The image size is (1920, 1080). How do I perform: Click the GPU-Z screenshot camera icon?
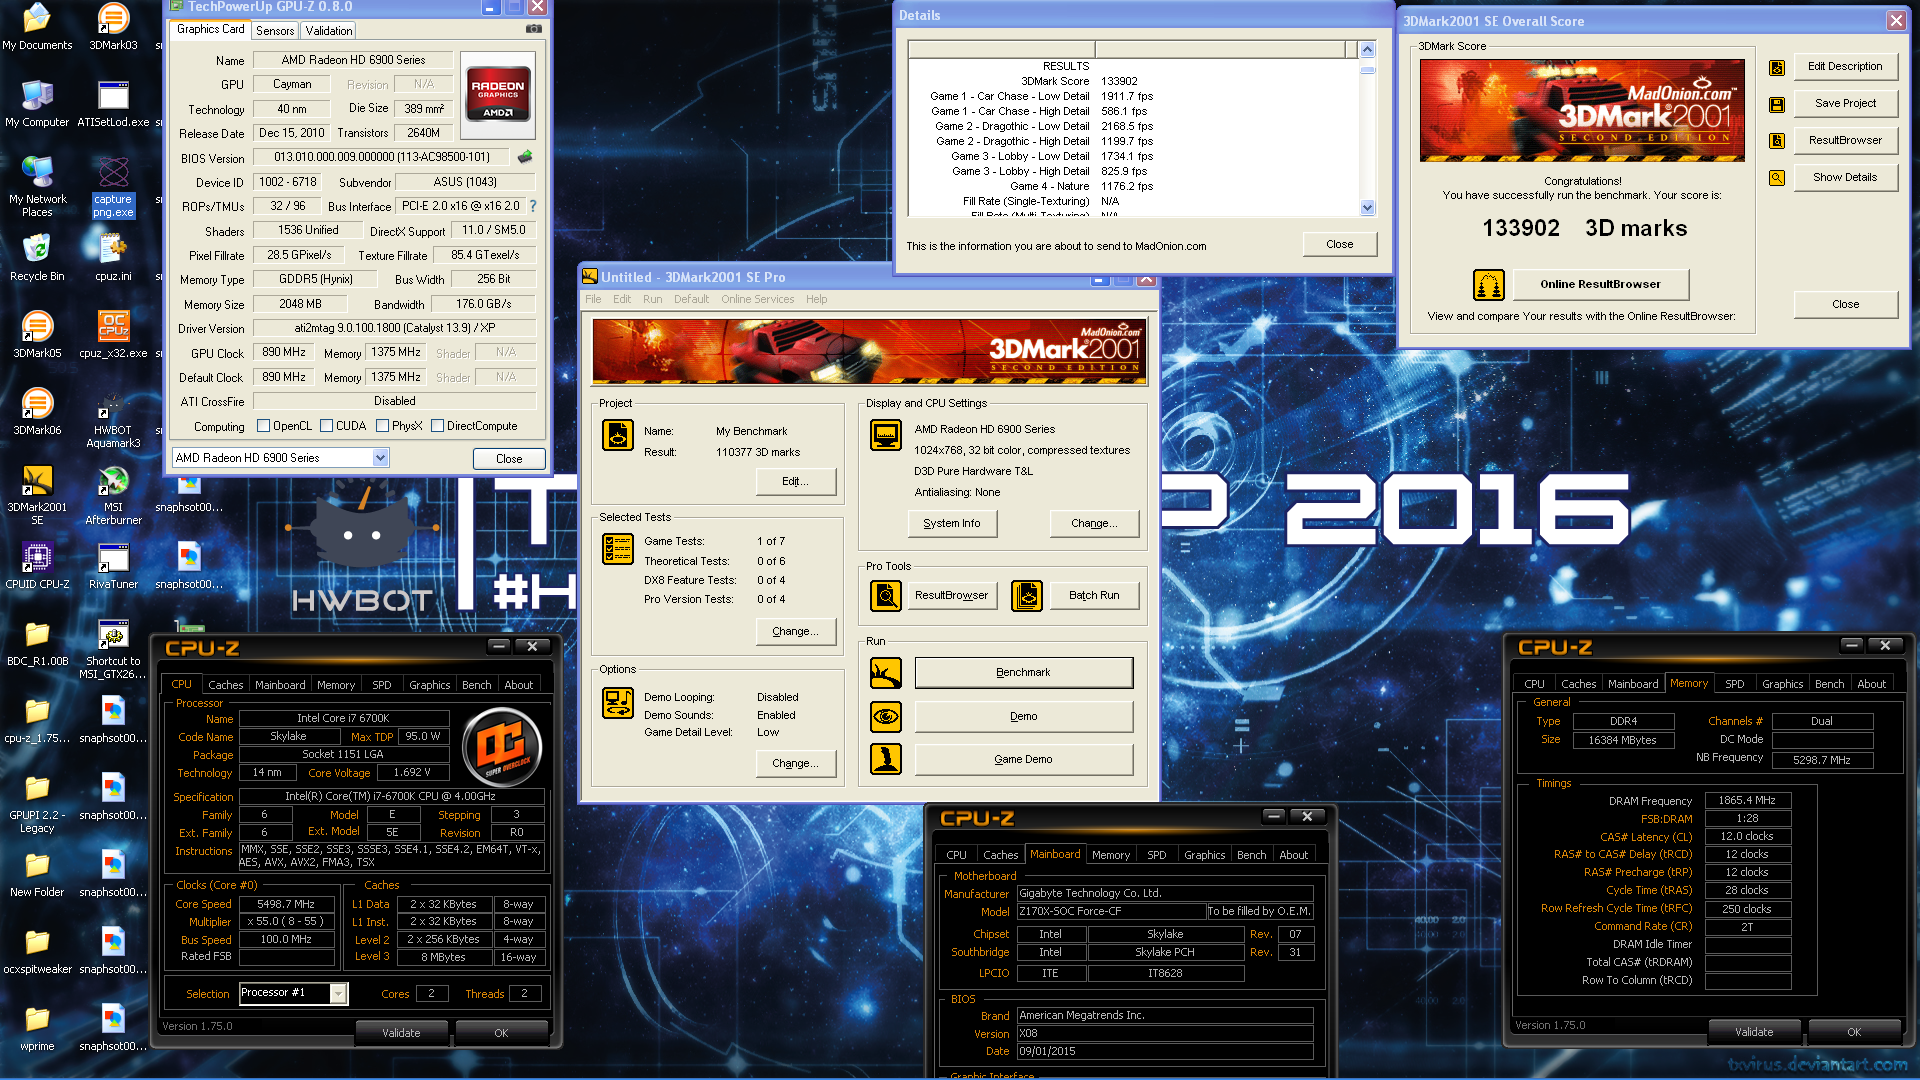(534, 29)
